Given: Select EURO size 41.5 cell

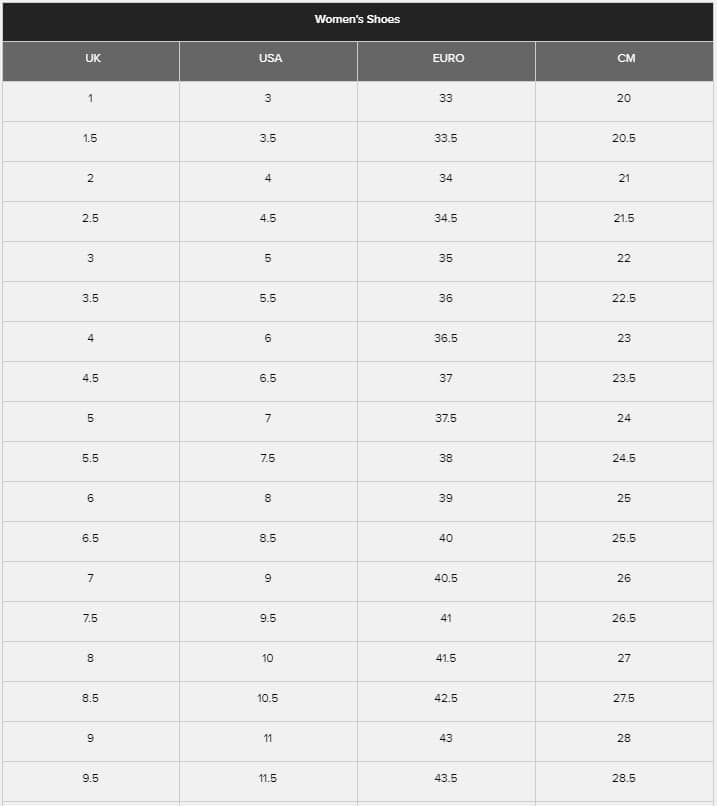Looking at the screenshot, I should (x=446, y=658).
